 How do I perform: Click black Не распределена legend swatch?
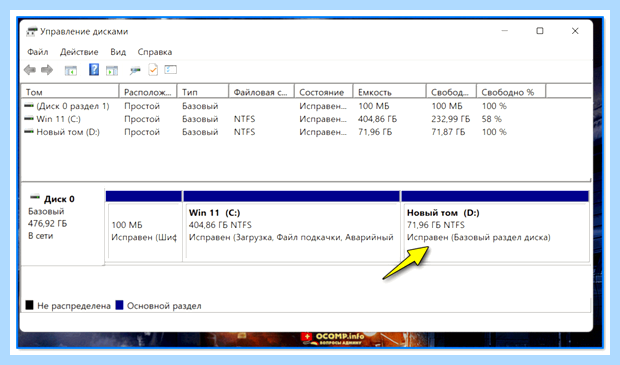point(29,305)
